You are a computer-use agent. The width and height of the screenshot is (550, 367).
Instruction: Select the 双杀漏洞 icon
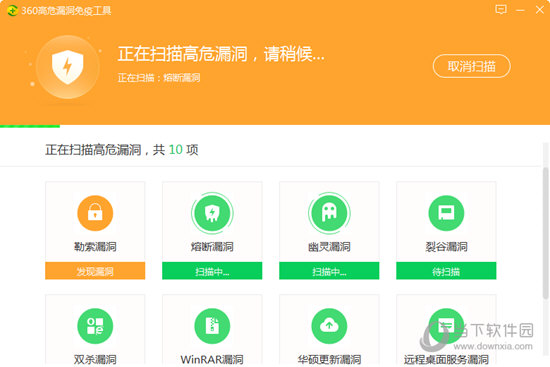(95, 326)
